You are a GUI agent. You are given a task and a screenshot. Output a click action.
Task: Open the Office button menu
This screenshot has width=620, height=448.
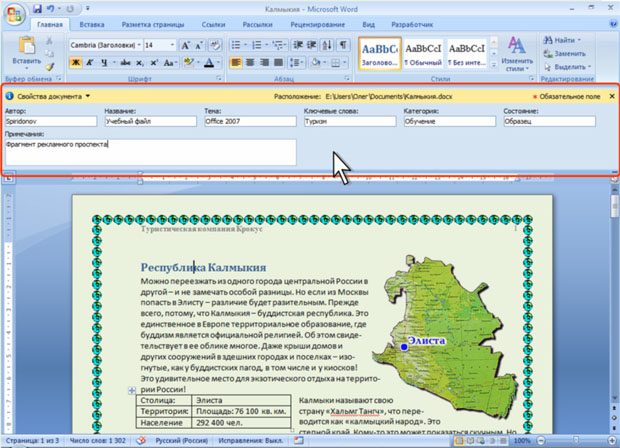pos(15,15)
